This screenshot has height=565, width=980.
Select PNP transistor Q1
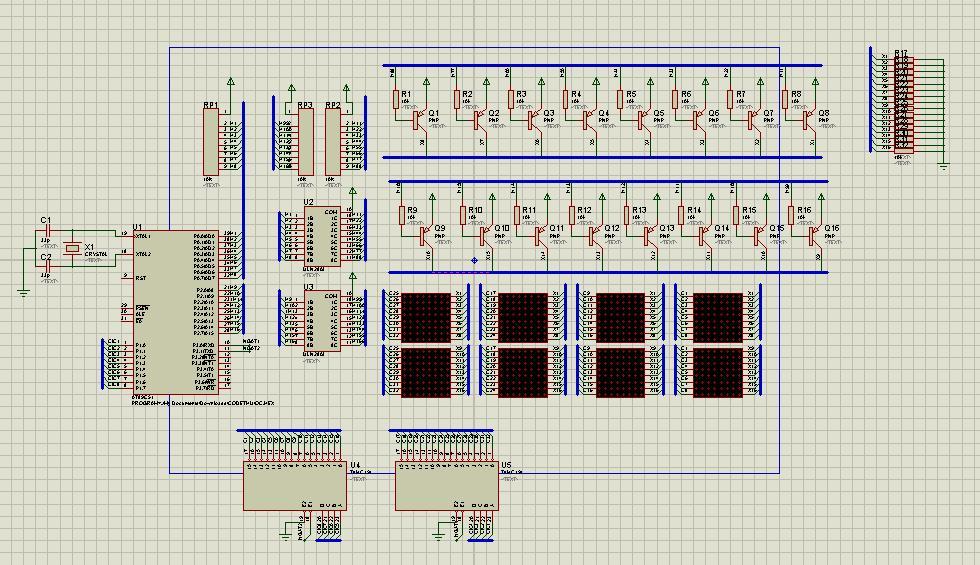click(419, 118)
